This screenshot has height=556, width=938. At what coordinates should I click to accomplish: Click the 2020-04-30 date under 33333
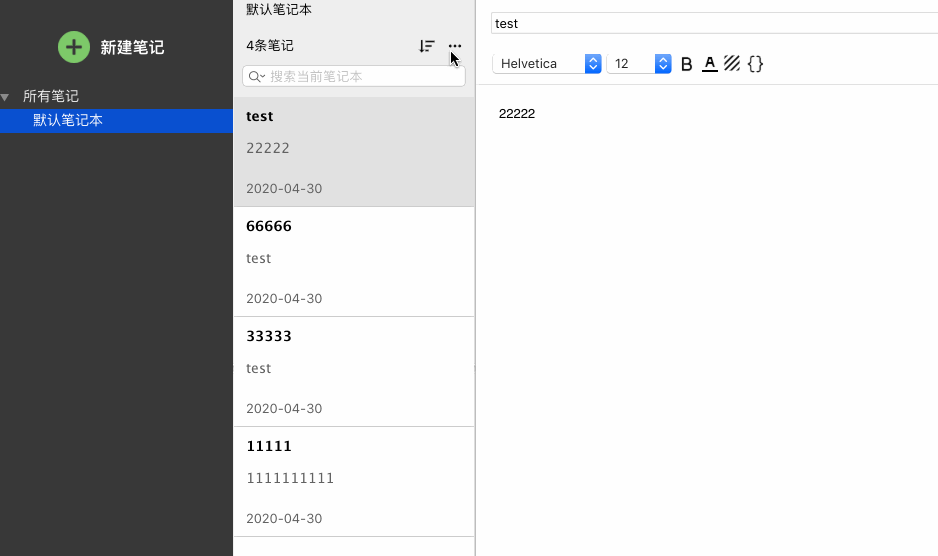point(284,408)
